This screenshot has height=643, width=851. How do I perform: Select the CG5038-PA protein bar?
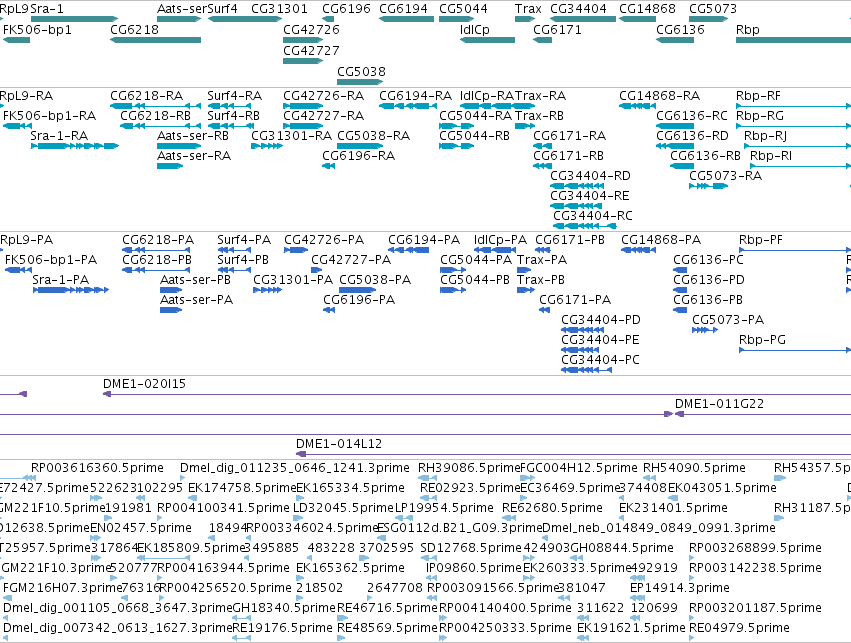point(358,290)
